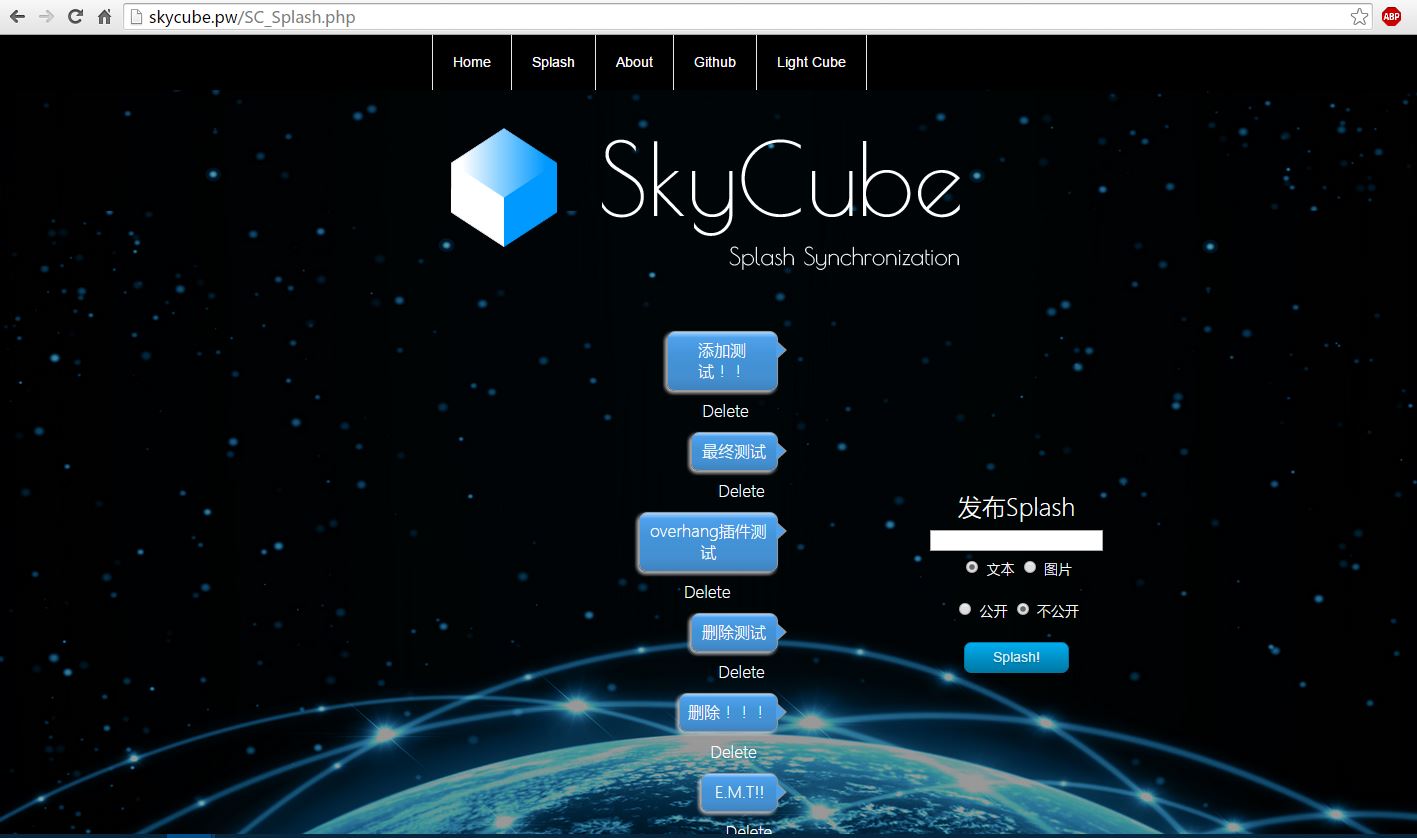
Task: Click the SkyCube cube logo
Action: point(504,187)
